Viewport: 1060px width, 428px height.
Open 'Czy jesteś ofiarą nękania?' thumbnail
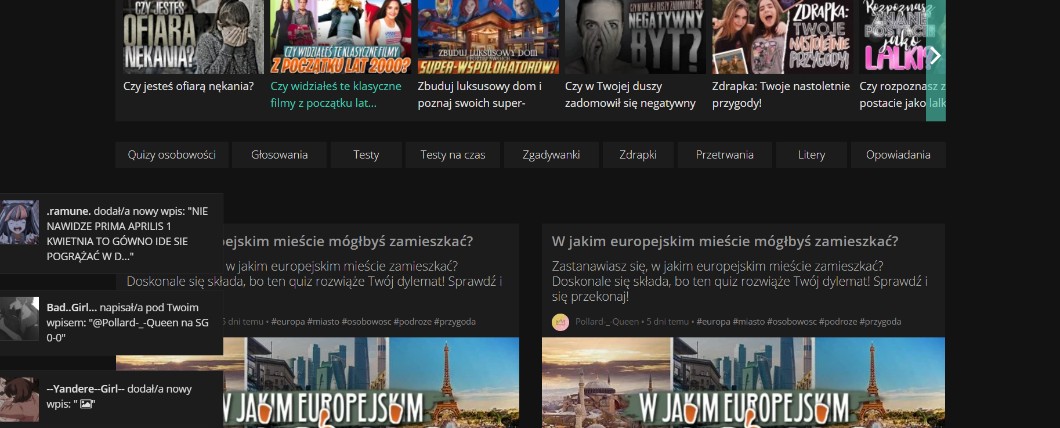pyautogui.click(x=193, y=37)
